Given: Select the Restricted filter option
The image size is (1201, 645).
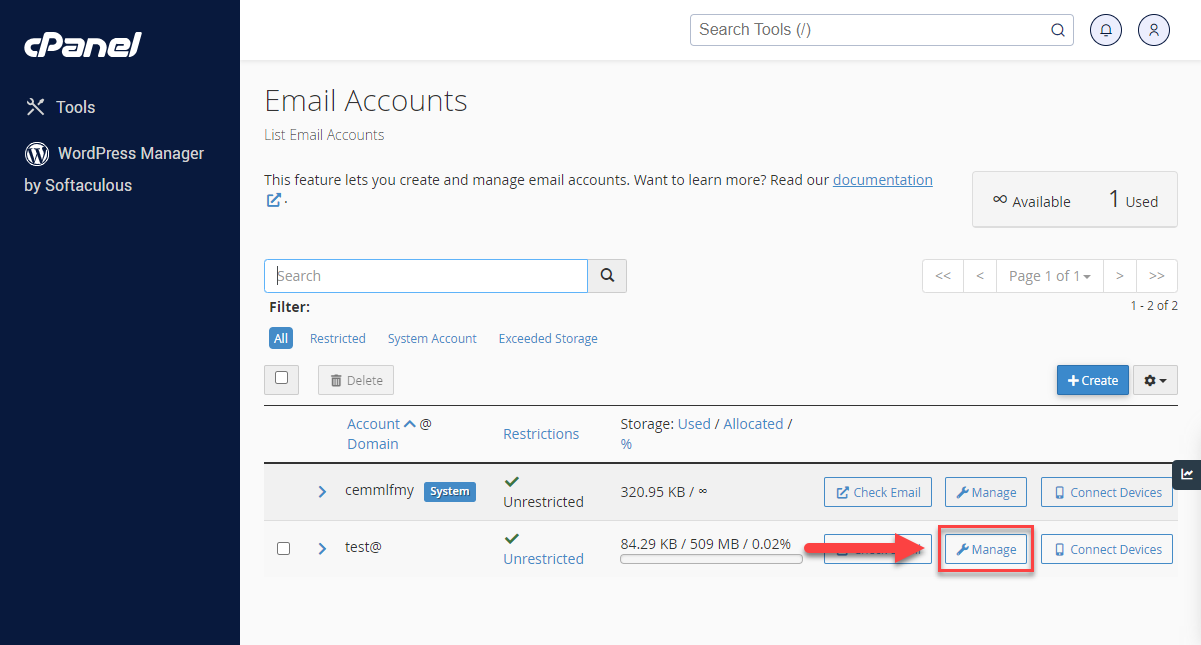Looking at the screenshot, I should point(337,338).
